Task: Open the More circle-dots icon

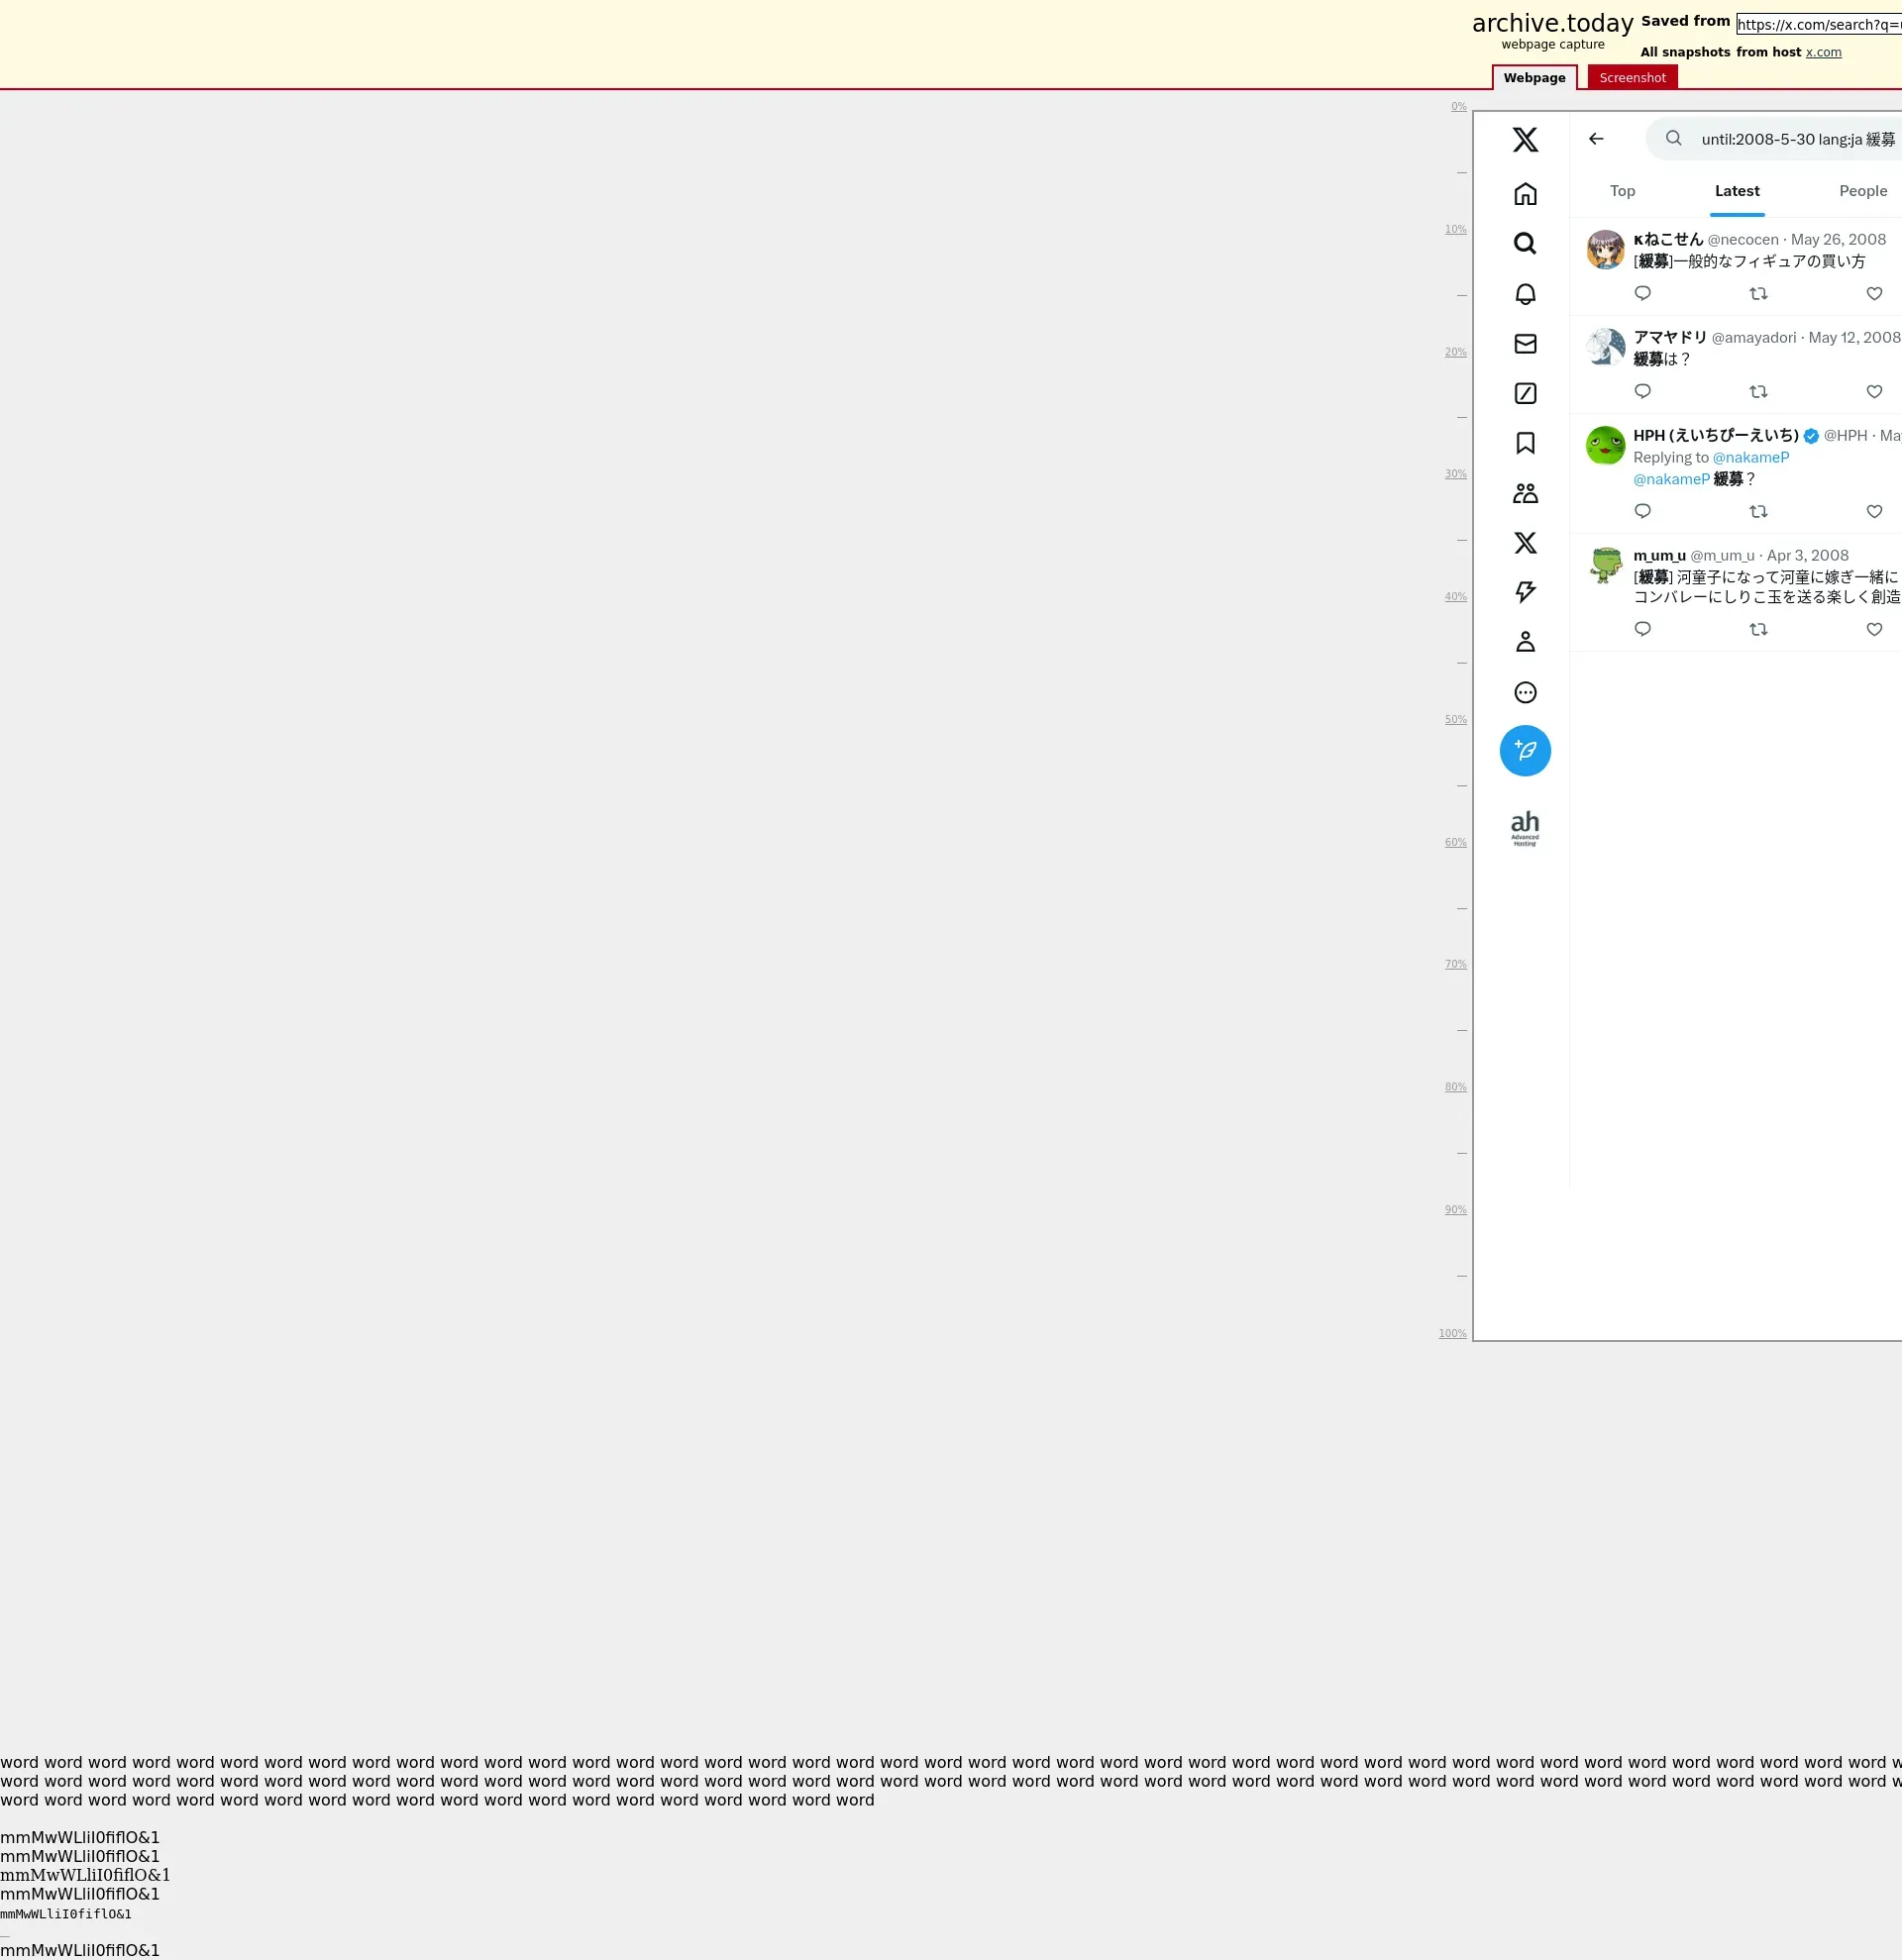Action: pyautogui.click(x=1524, y=692)
